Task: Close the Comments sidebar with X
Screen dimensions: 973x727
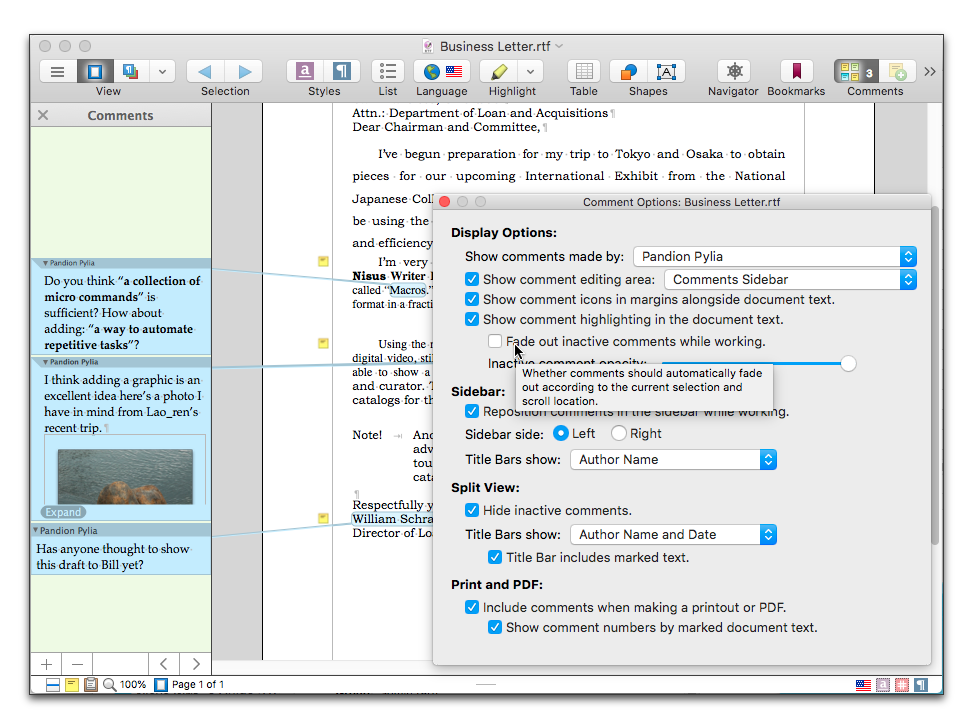Action: click(43, 115)
